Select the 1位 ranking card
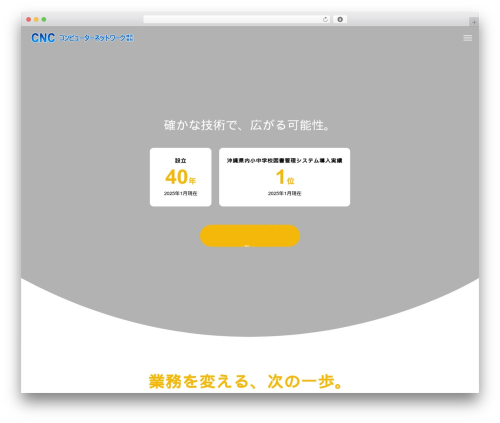 coord(284,177)
